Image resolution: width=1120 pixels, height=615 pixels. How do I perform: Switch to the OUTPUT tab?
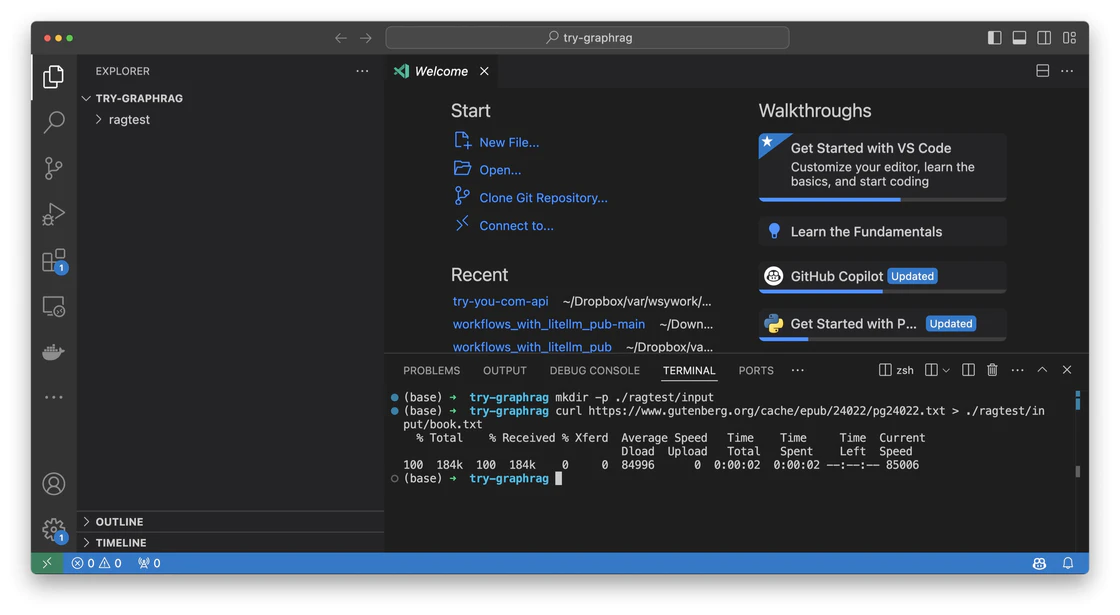point(504,370)
